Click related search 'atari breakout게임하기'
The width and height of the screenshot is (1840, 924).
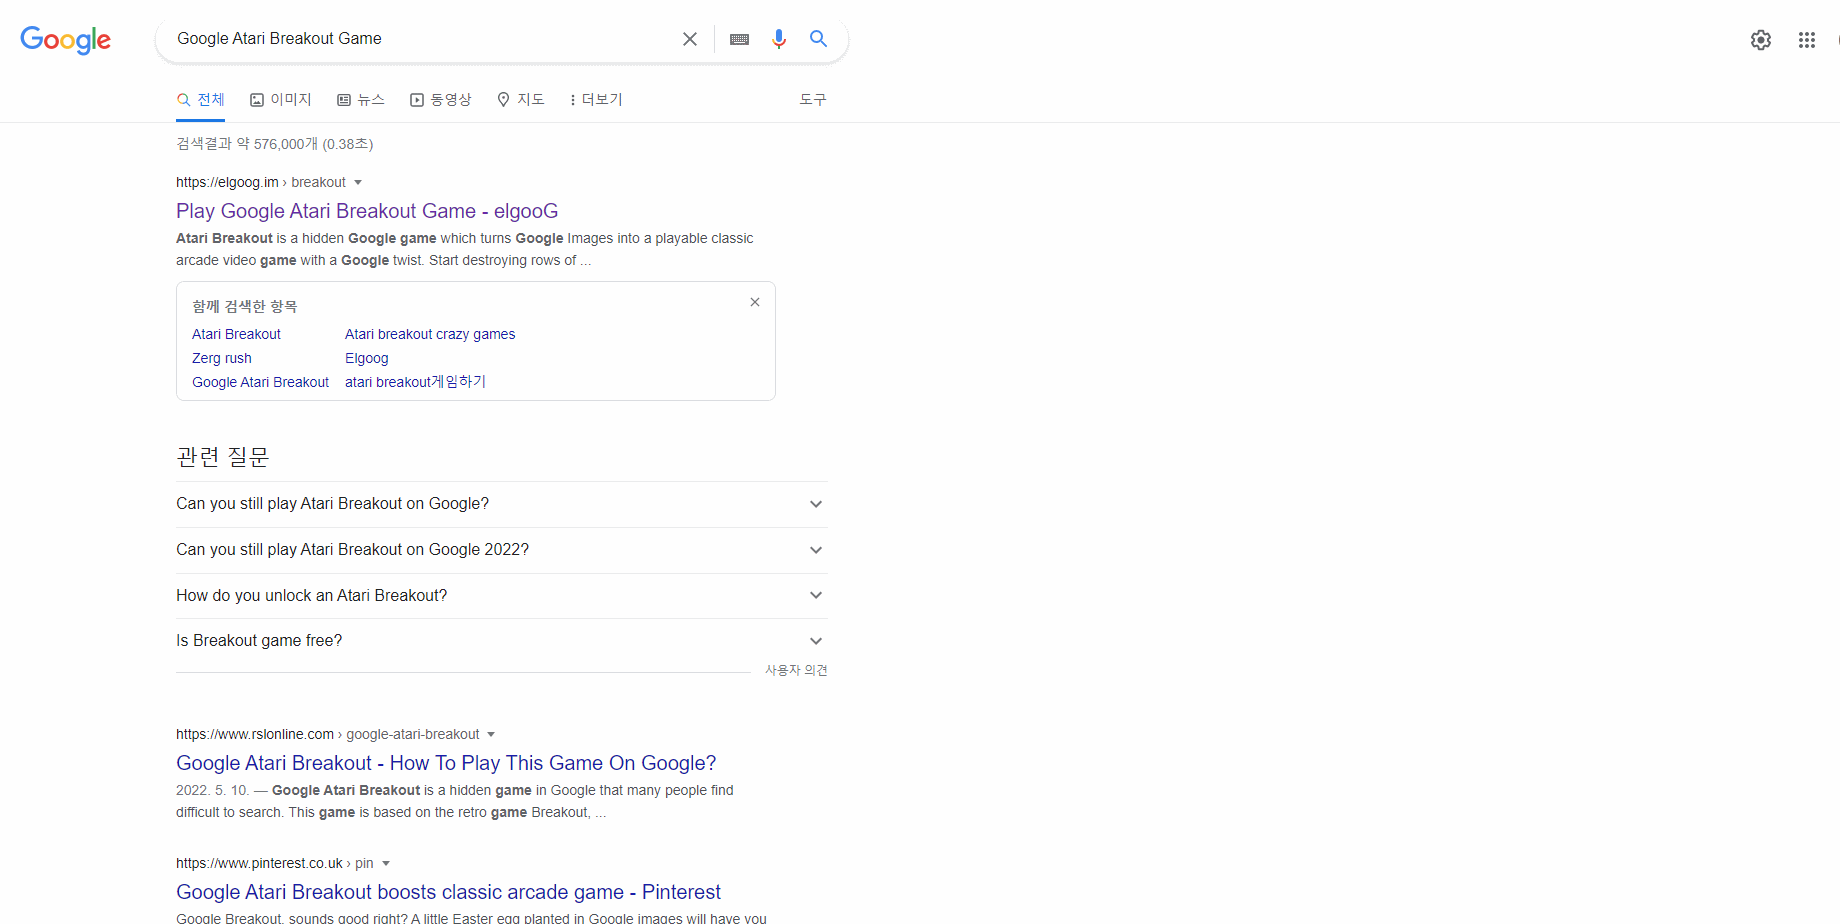point(415,382)
